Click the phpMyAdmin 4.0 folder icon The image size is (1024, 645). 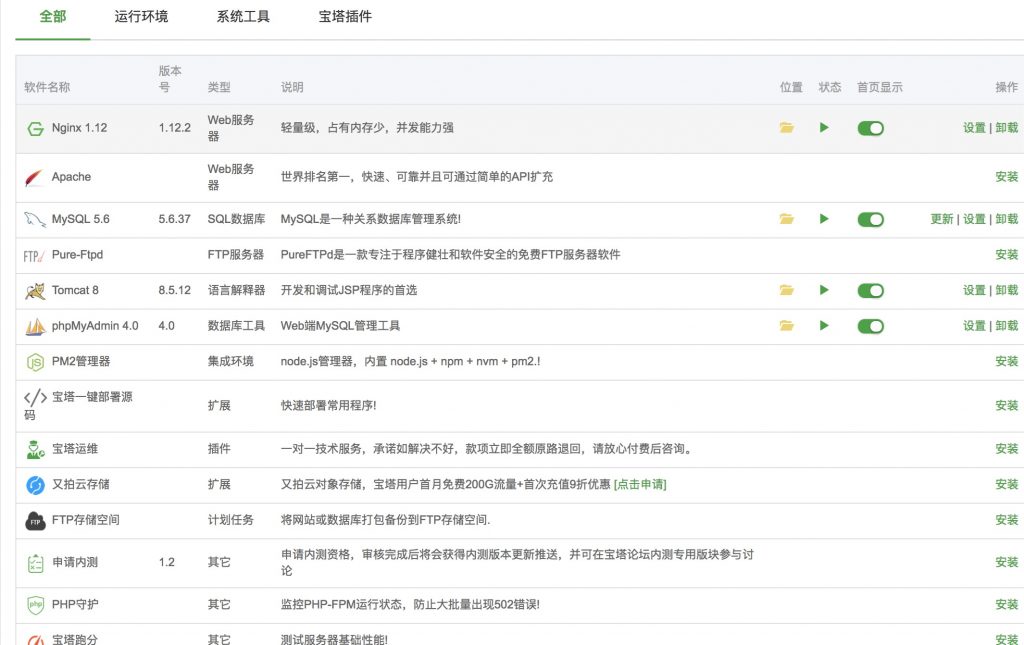(787, 326)
